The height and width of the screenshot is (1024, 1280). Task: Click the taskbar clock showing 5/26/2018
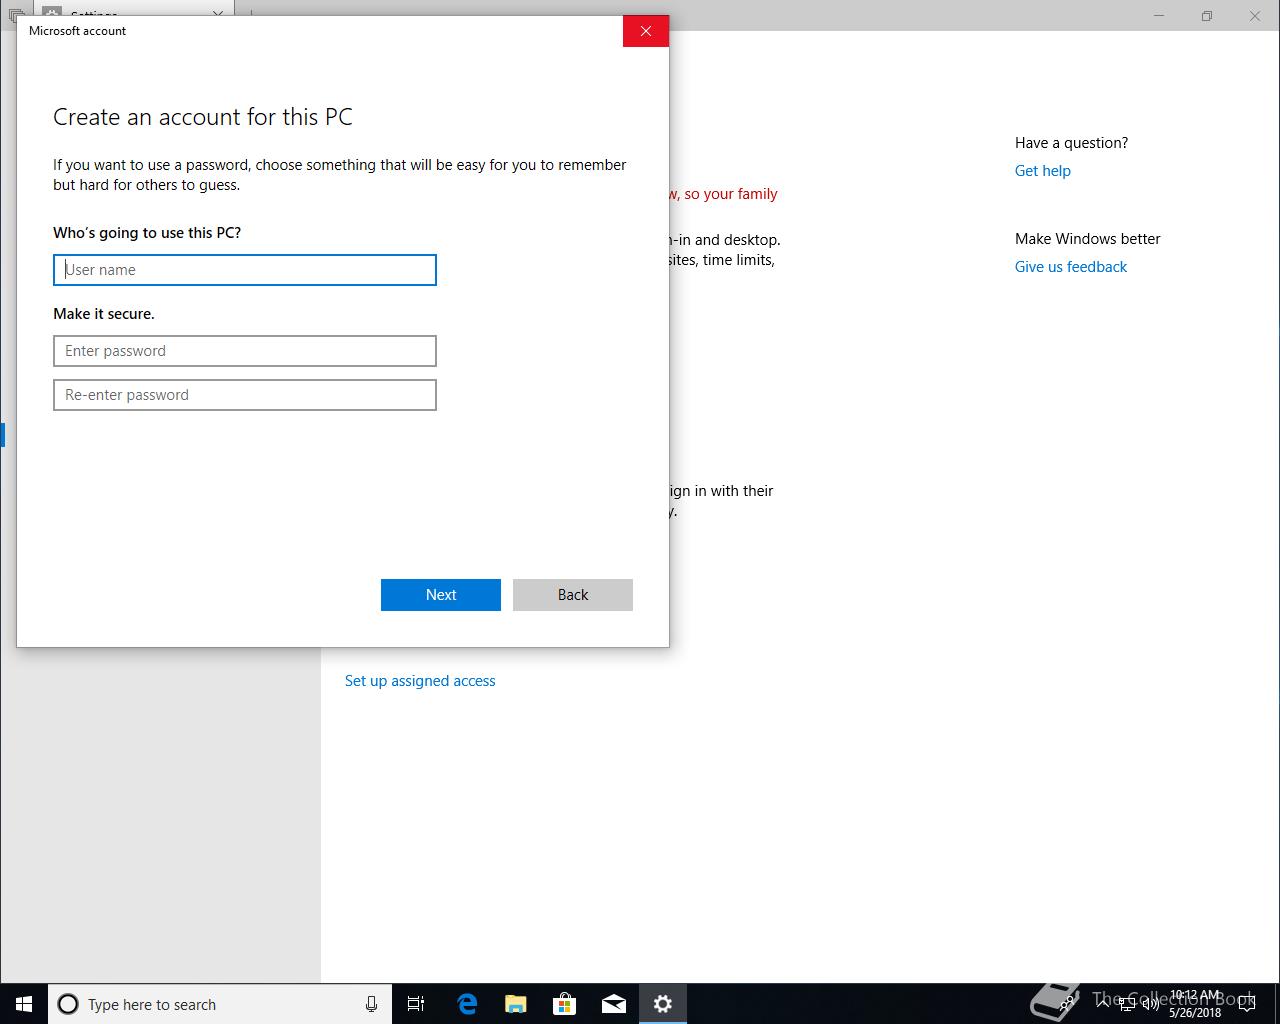pos(1195,1004)
